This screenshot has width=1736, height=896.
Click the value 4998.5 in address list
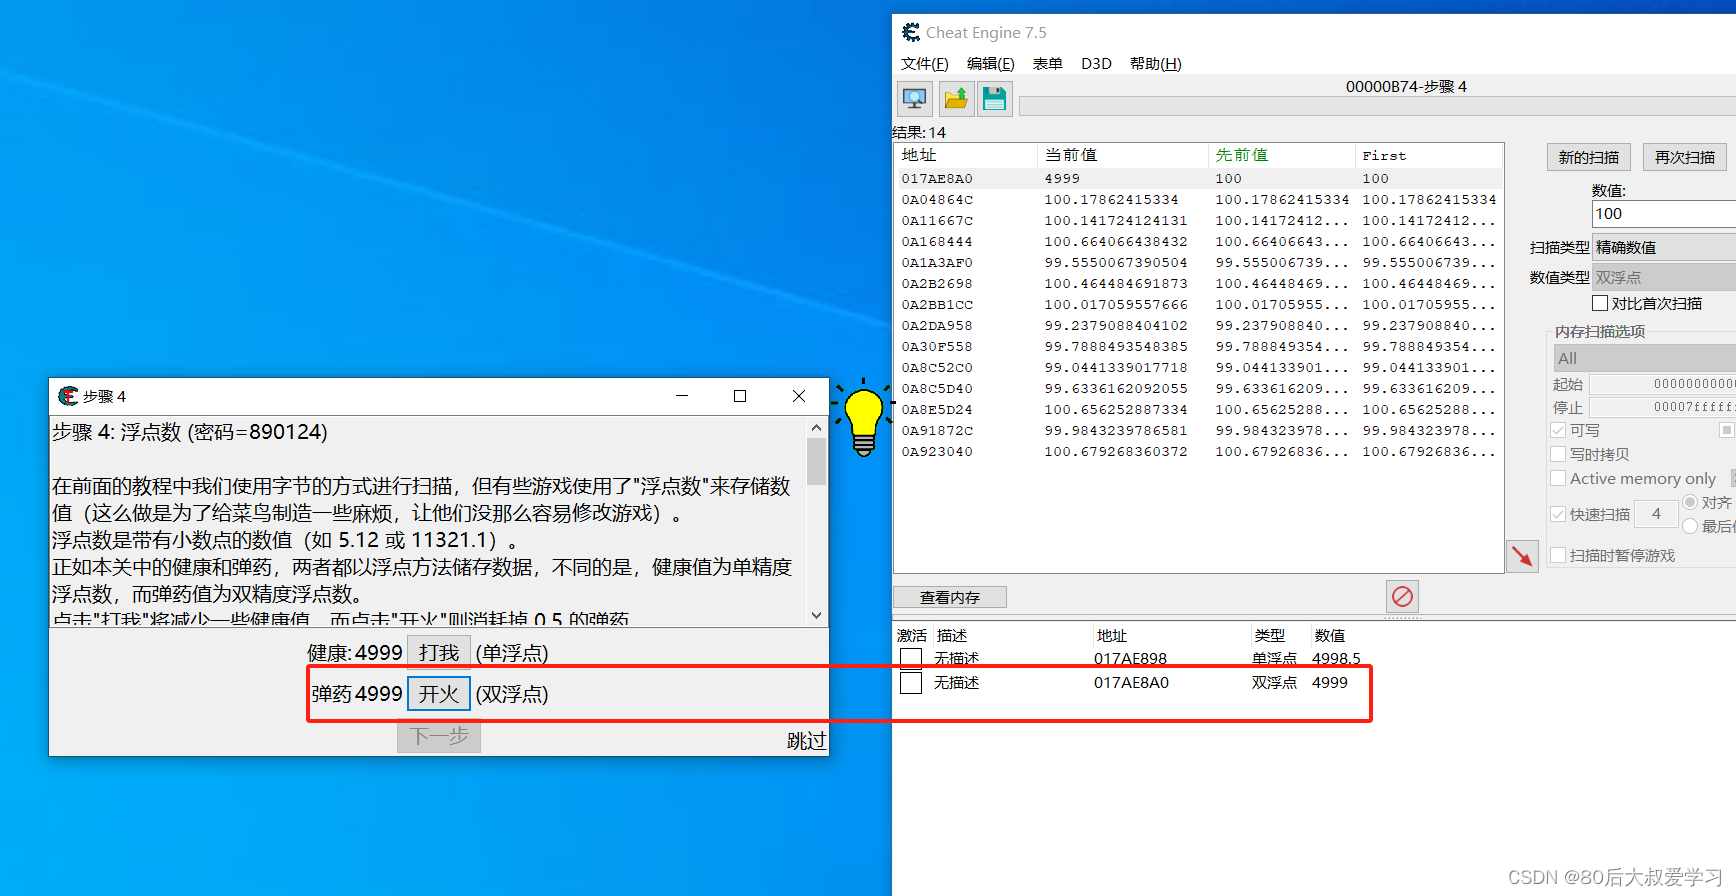1336,658
